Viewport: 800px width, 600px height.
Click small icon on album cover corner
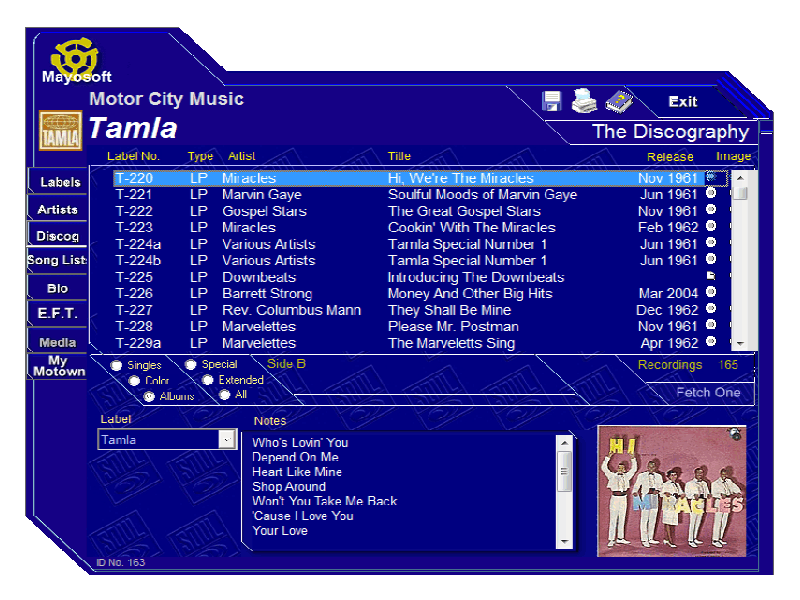tap(735, 434)
